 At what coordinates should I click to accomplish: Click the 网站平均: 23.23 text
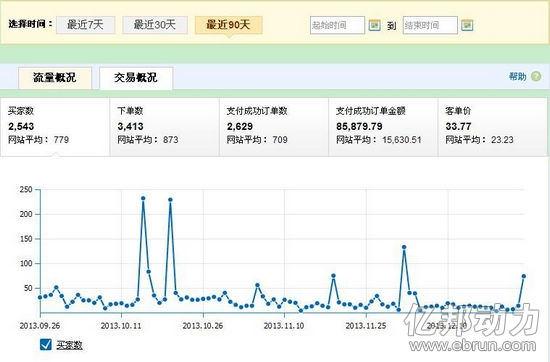click(479, 140)
